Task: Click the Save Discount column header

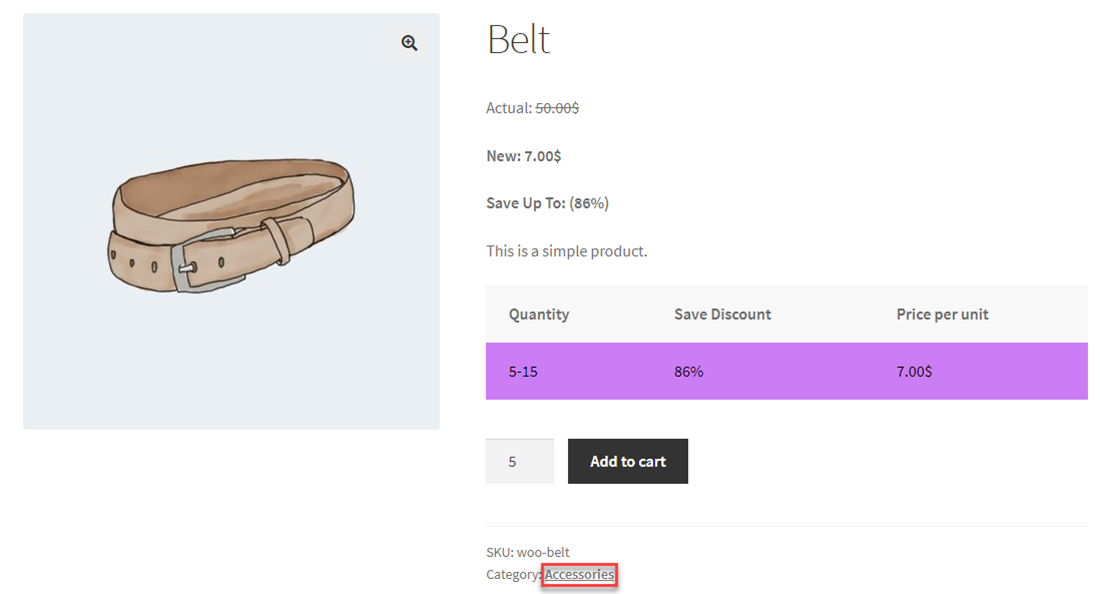Action: 722,314
